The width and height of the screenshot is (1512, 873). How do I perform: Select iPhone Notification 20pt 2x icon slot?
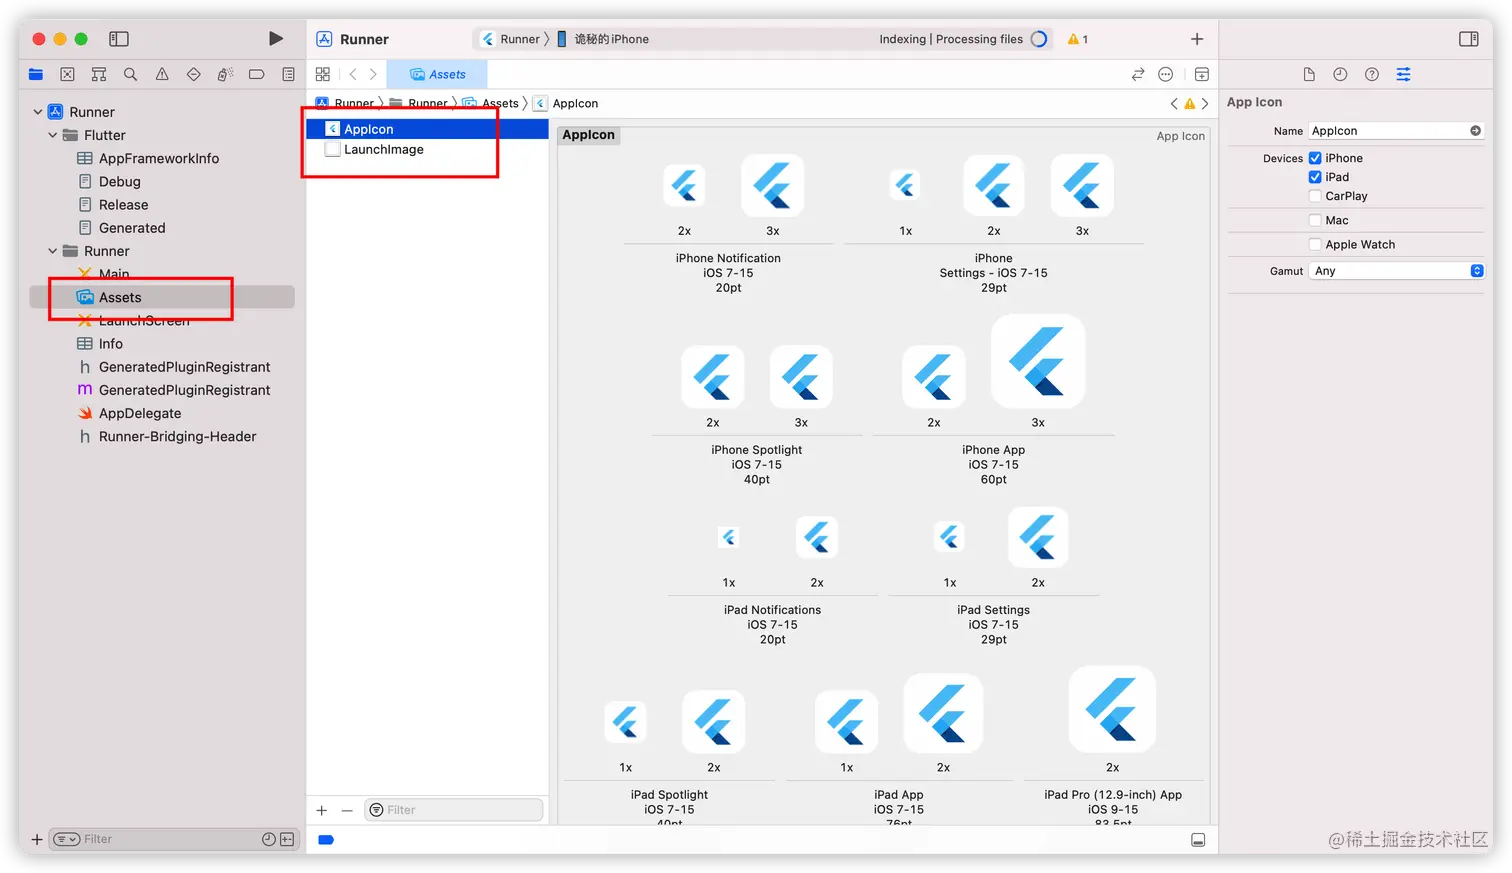(x=684, y=185)
